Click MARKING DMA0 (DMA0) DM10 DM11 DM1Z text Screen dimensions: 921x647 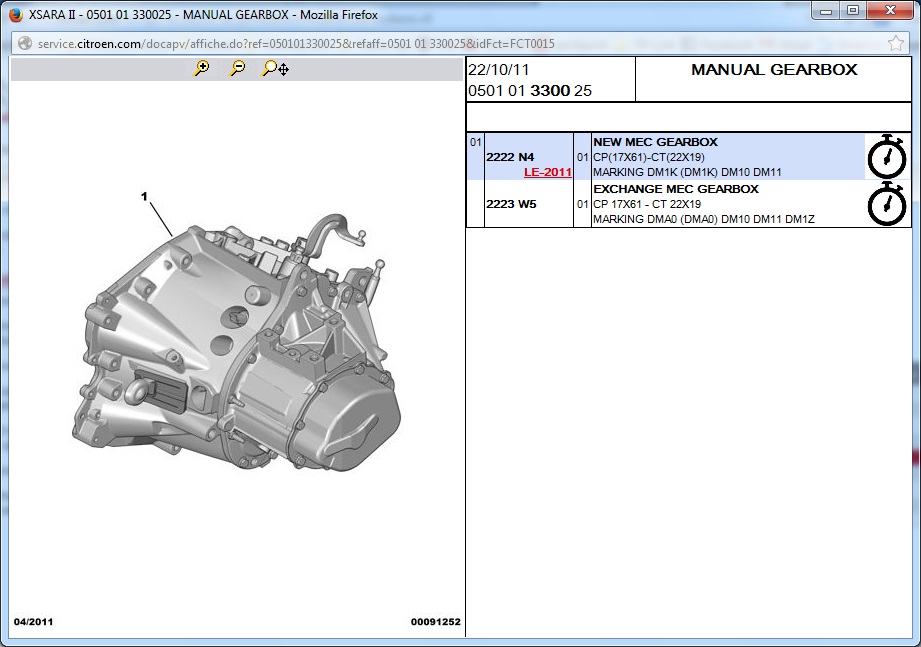coord(704,219)
